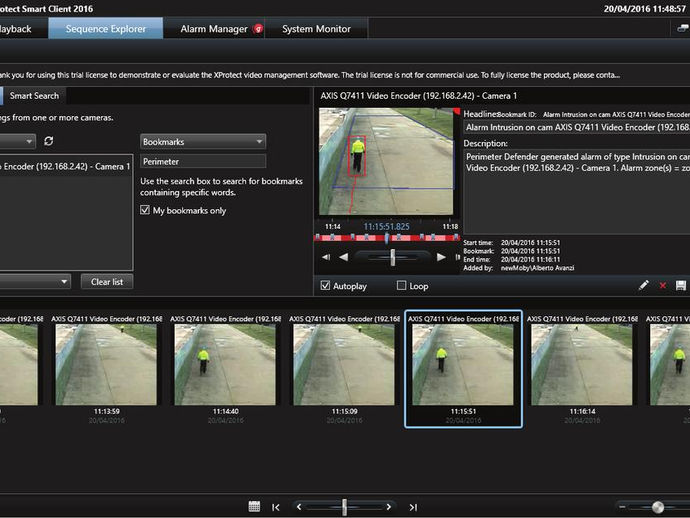This screenshot has width=690, height=518.
Task: Click the right arrow of the bottom navigation slider
Action: 389,507
